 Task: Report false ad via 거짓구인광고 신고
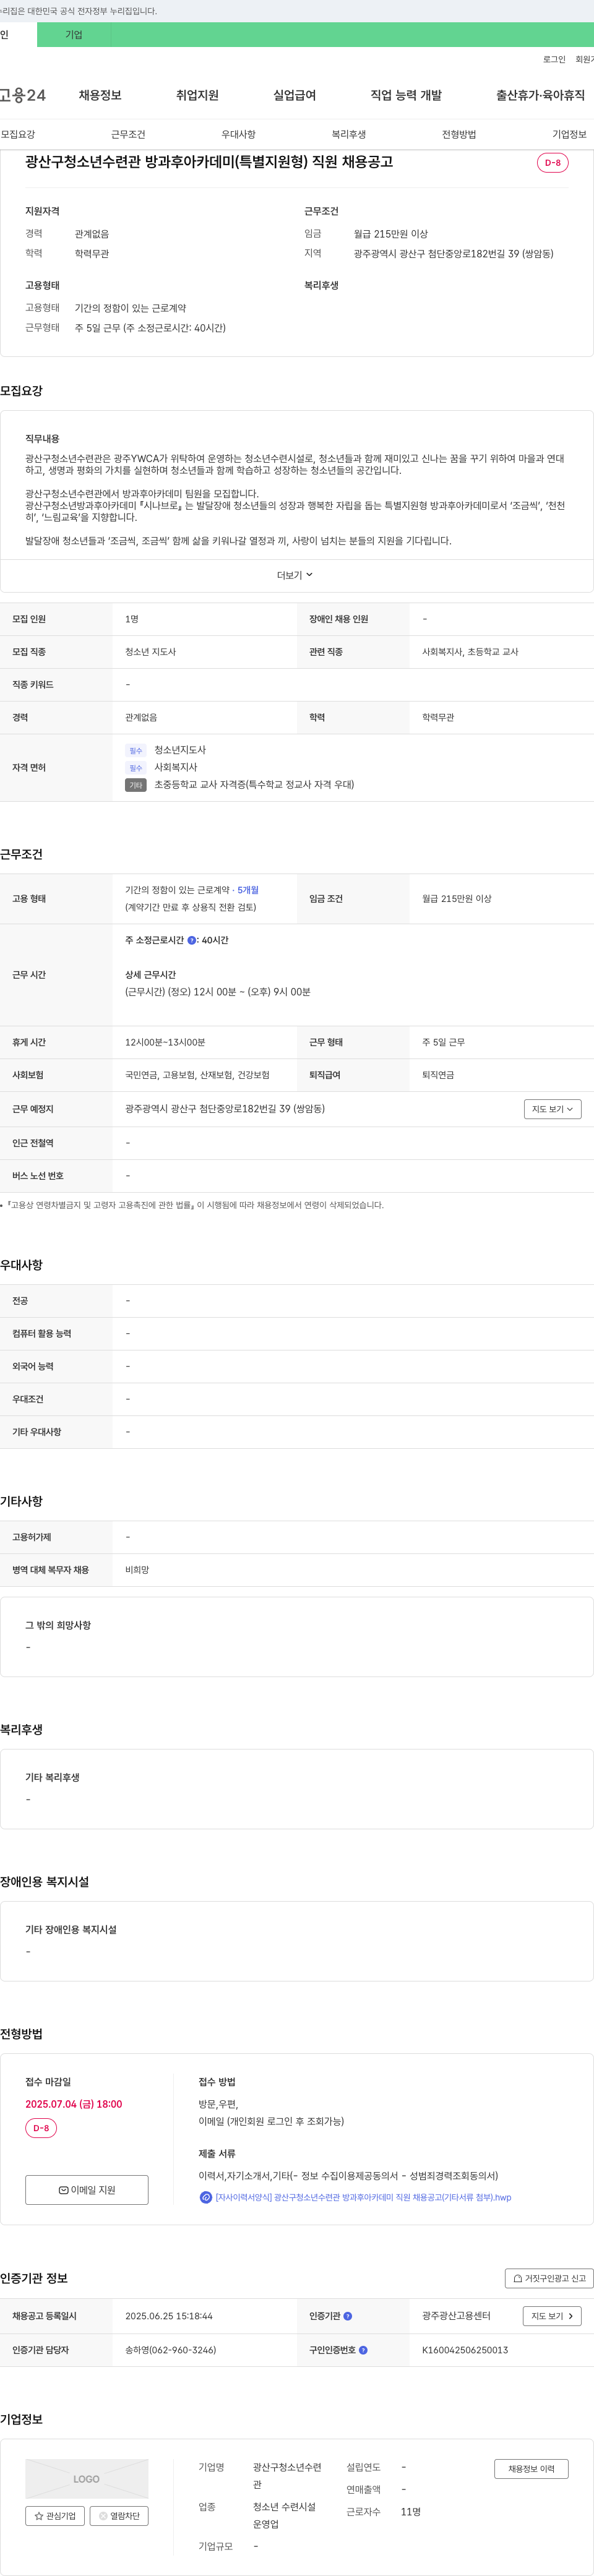pos(549,2278)
